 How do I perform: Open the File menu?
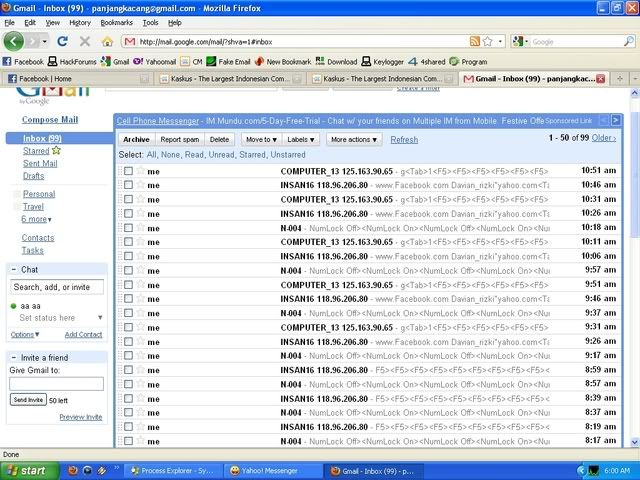coord(9,23)
